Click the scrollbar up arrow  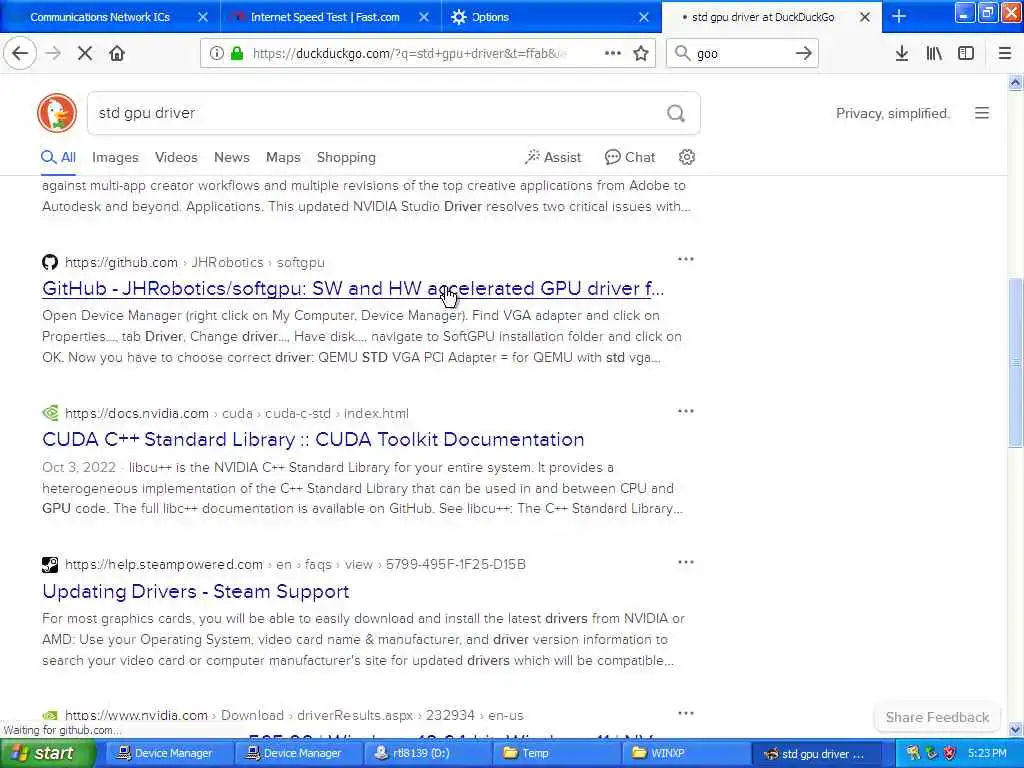click(x=1015, y=82)
